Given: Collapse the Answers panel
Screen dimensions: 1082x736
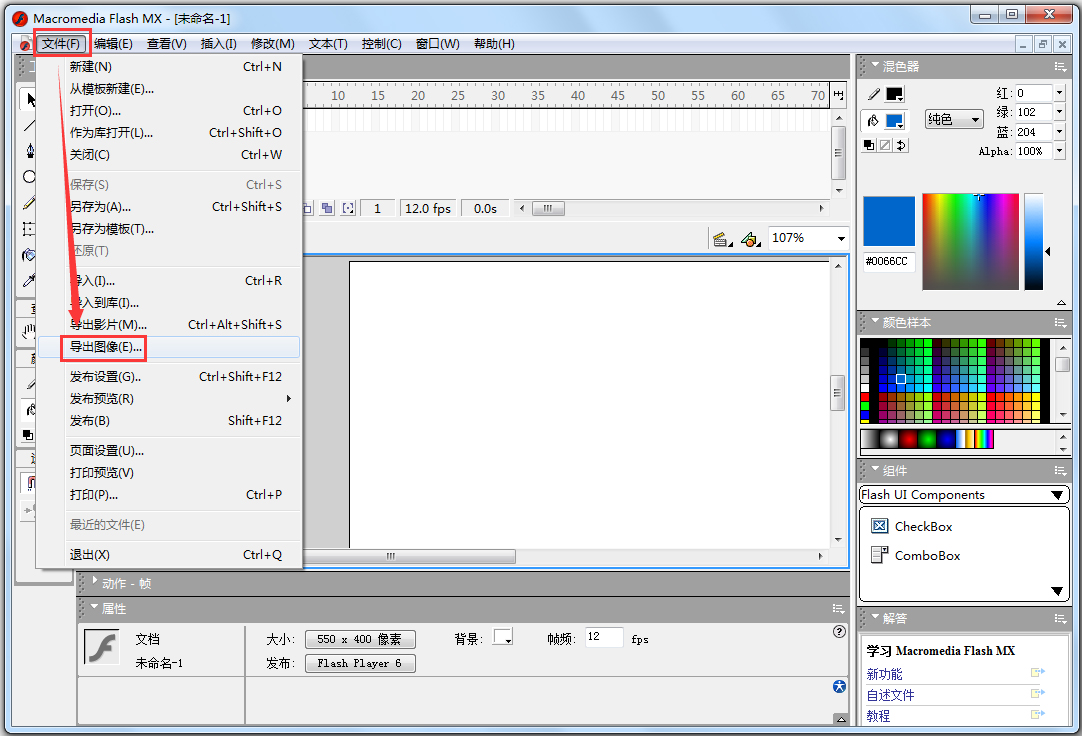Looking at the screenshot, I should click(x=875, y=617).
